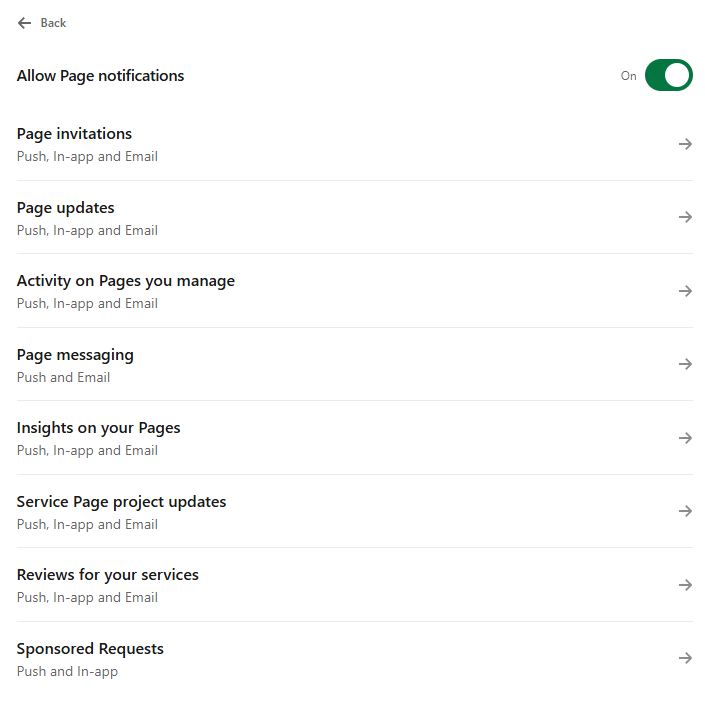This screenshot has height=707, width=705.
Task: Click arrow beside Insights on your Pages
Action: coord(685,438)
